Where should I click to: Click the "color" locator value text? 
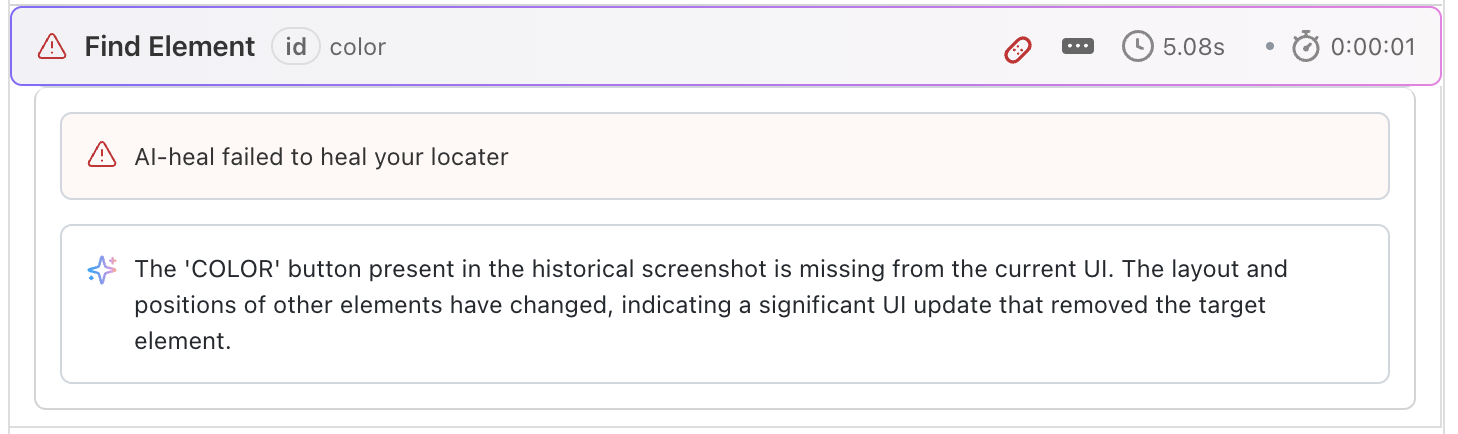358,47
